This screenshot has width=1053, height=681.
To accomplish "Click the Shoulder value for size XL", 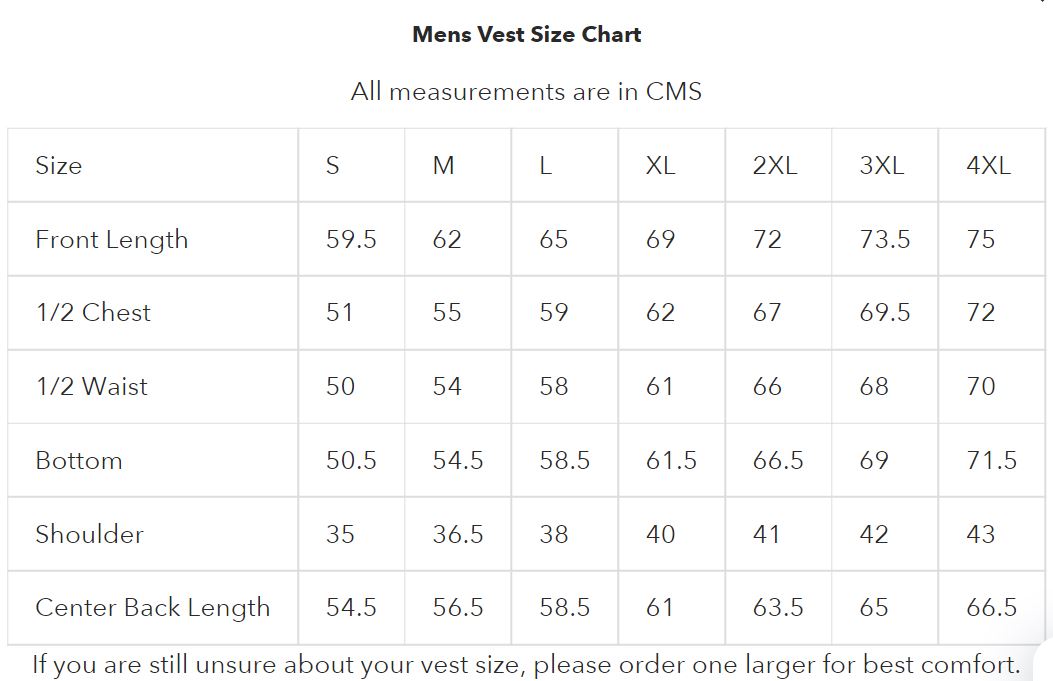I will [660, 534].
